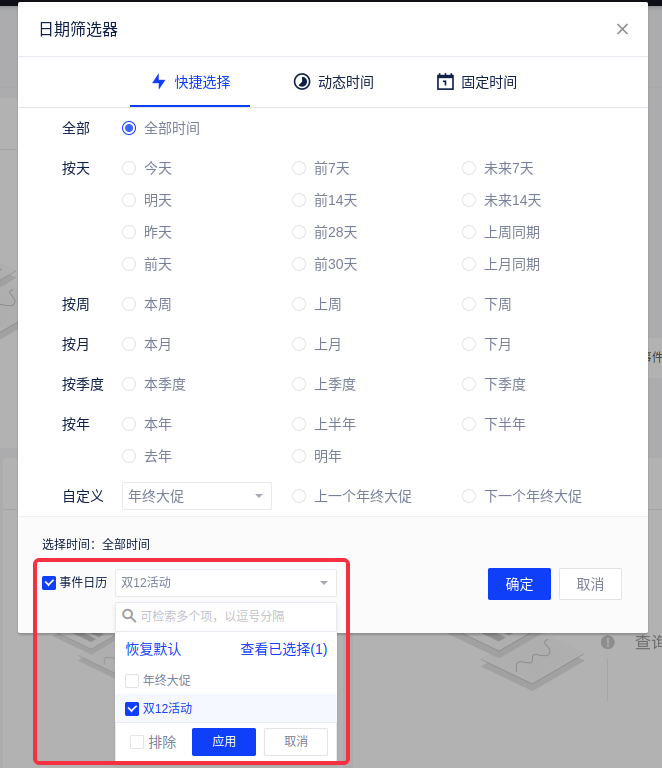Enable the 排除 checkbox

point(137,742)
